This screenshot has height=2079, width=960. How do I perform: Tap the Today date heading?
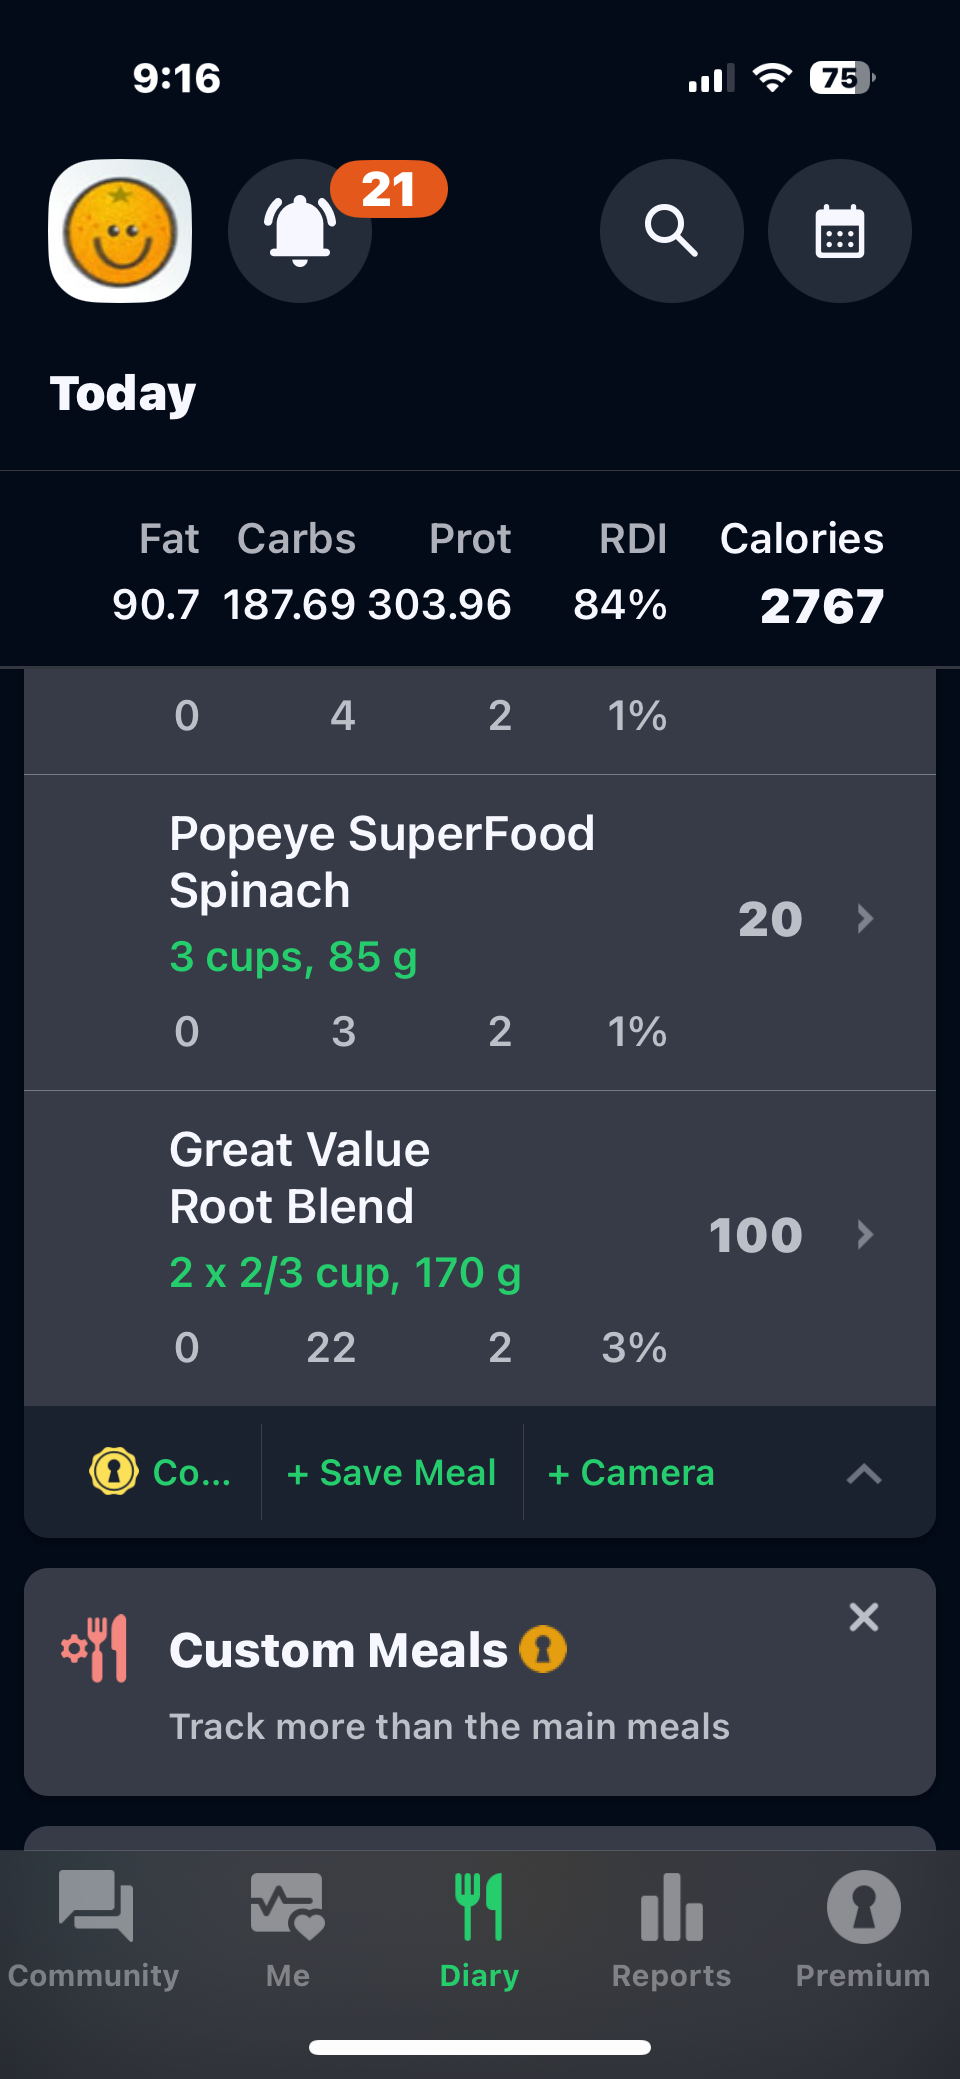tap(123, 393)
